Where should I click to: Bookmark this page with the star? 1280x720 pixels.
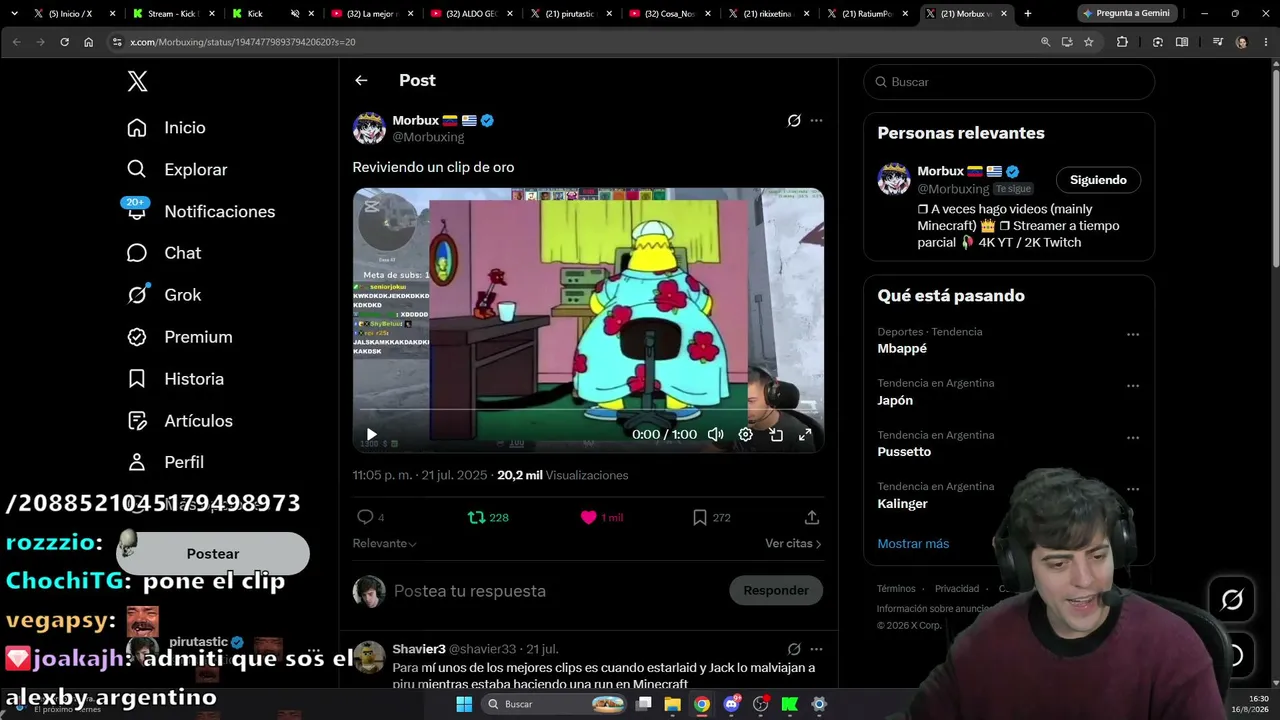[1089, 42]
